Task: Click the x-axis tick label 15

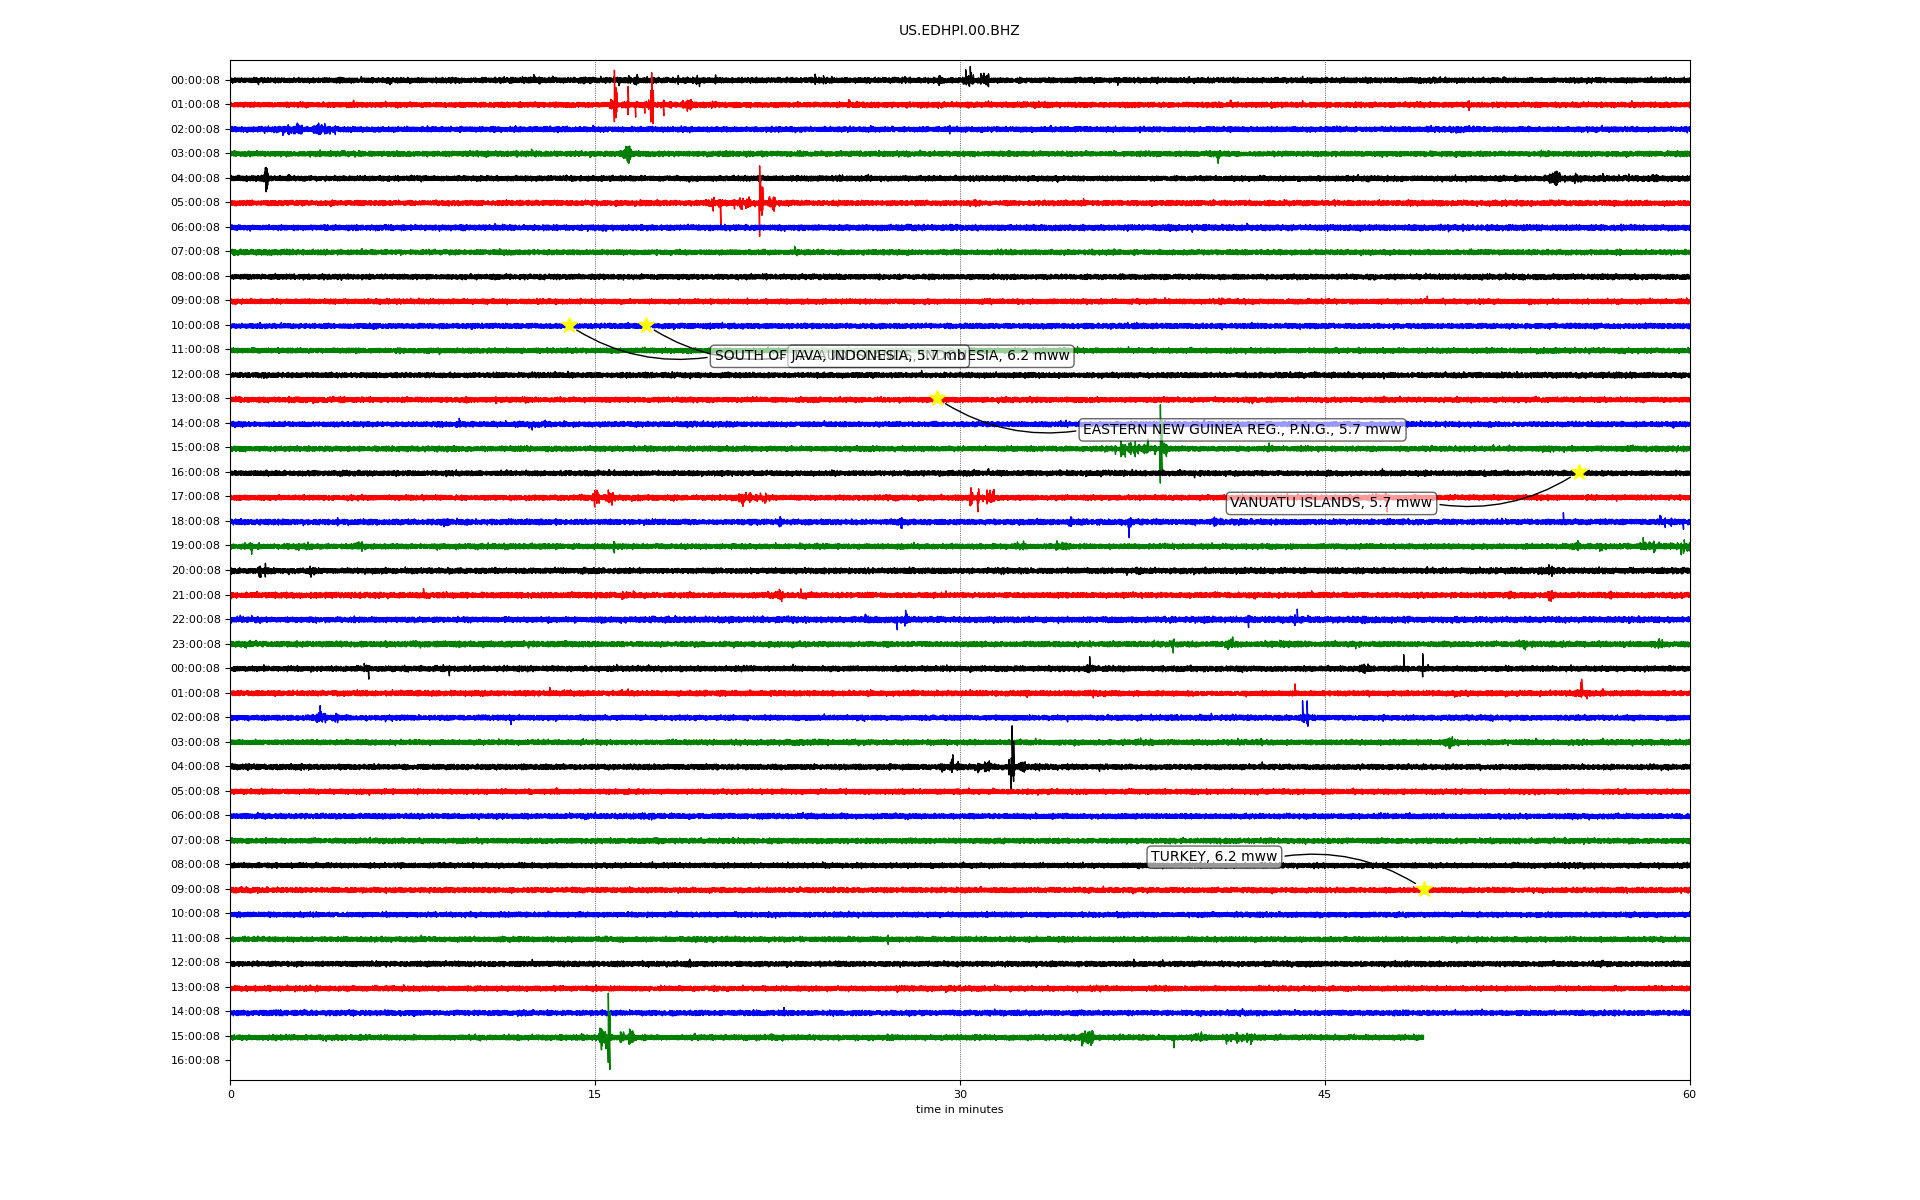Action: tap(595, 1094)
